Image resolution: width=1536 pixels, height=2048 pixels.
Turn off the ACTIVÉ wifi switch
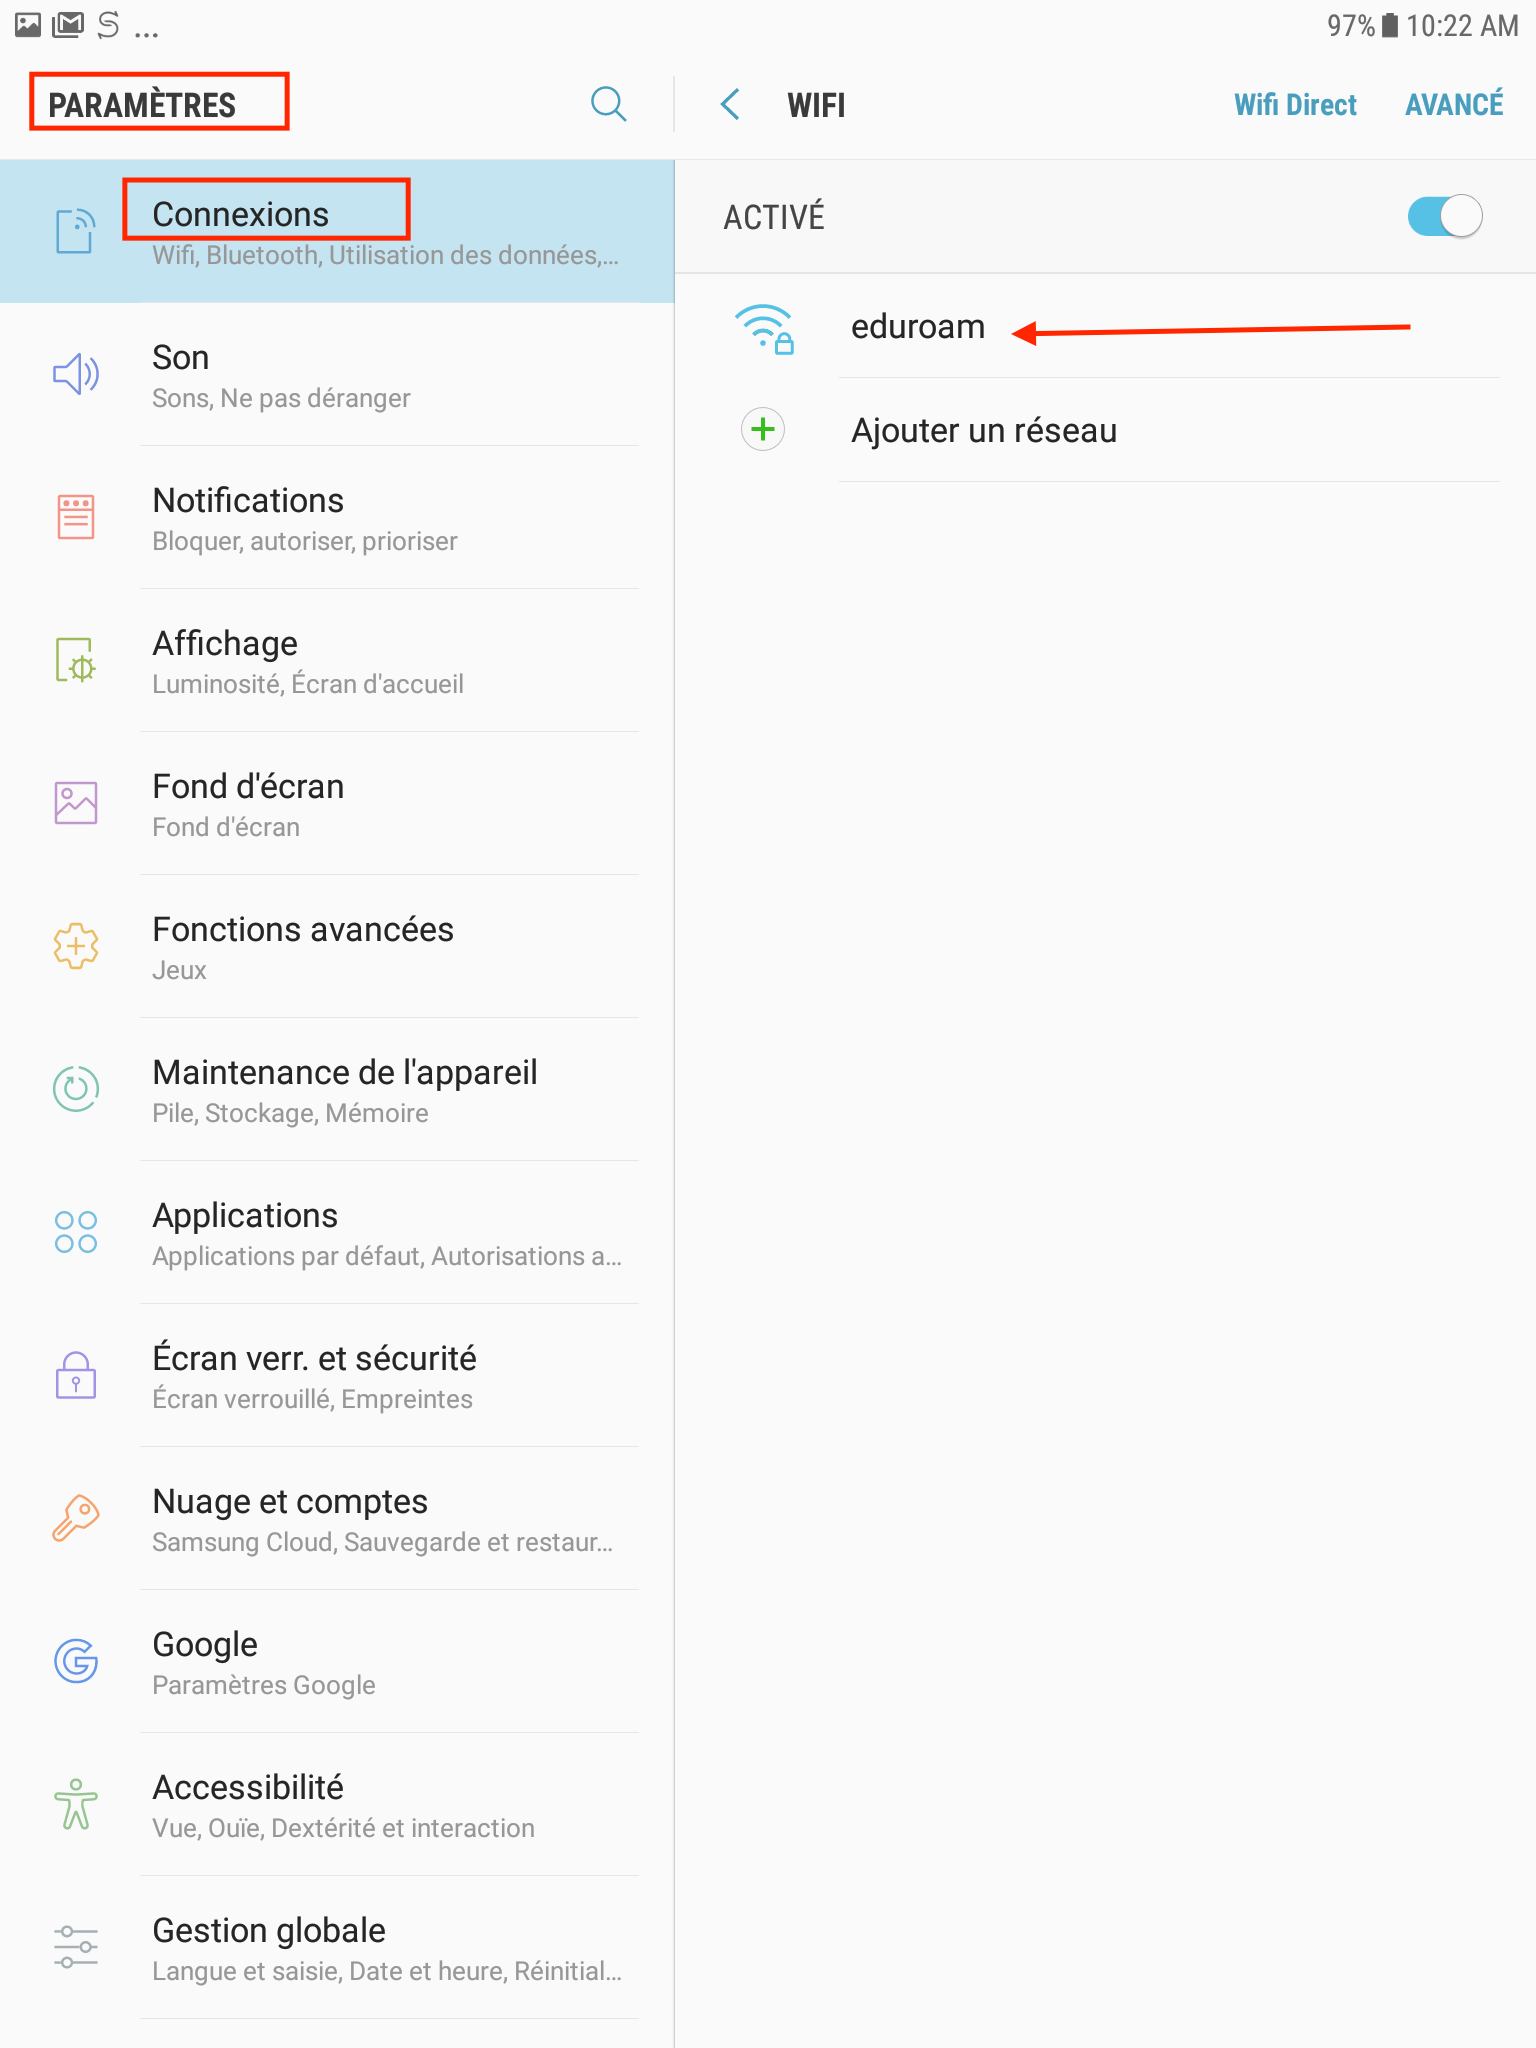click(1444, 216)
